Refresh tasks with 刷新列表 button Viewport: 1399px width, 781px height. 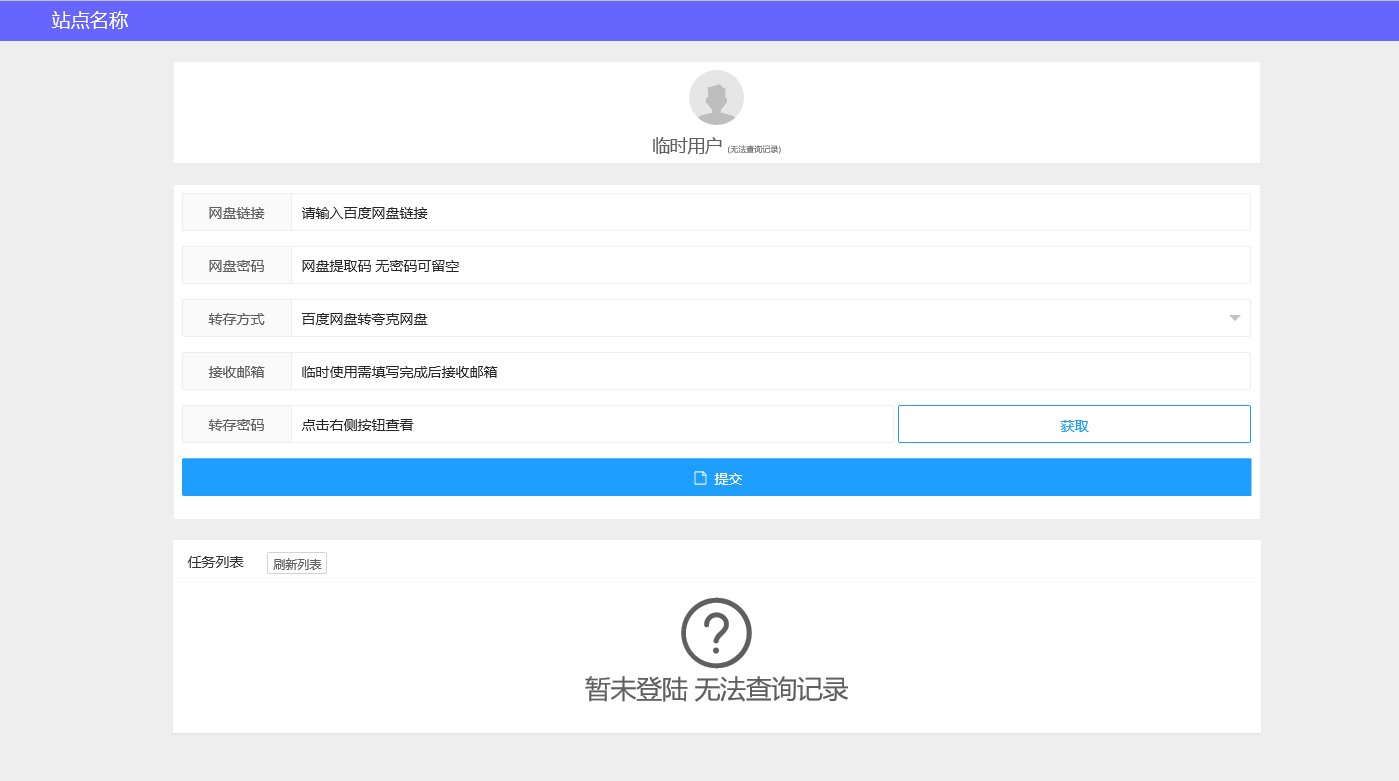(x=297, y=563)
